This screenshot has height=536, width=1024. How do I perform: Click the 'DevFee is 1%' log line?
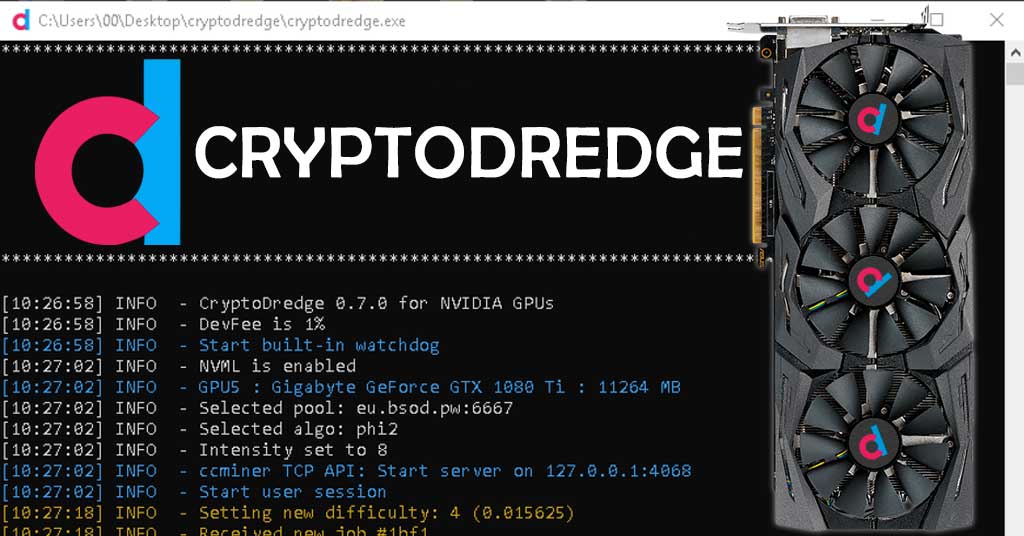(x=163, y=324)
